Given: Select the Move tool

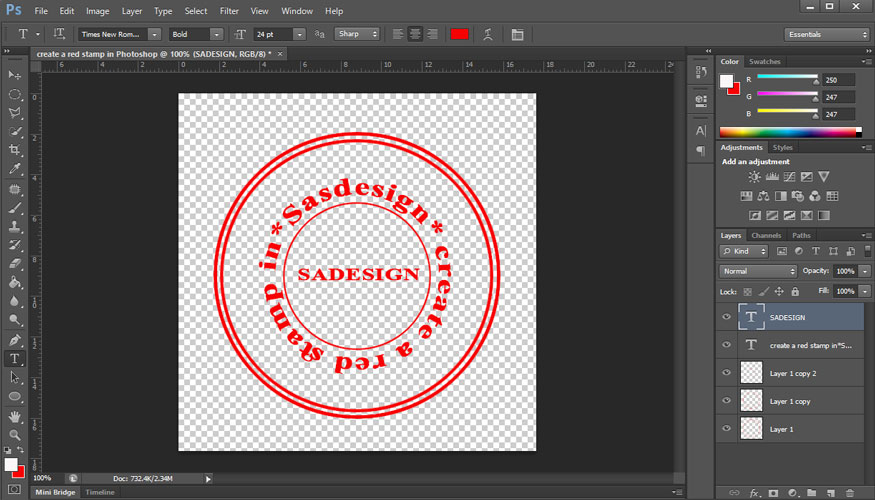Looking at the screenshot, I should click(x=15, y=75).
